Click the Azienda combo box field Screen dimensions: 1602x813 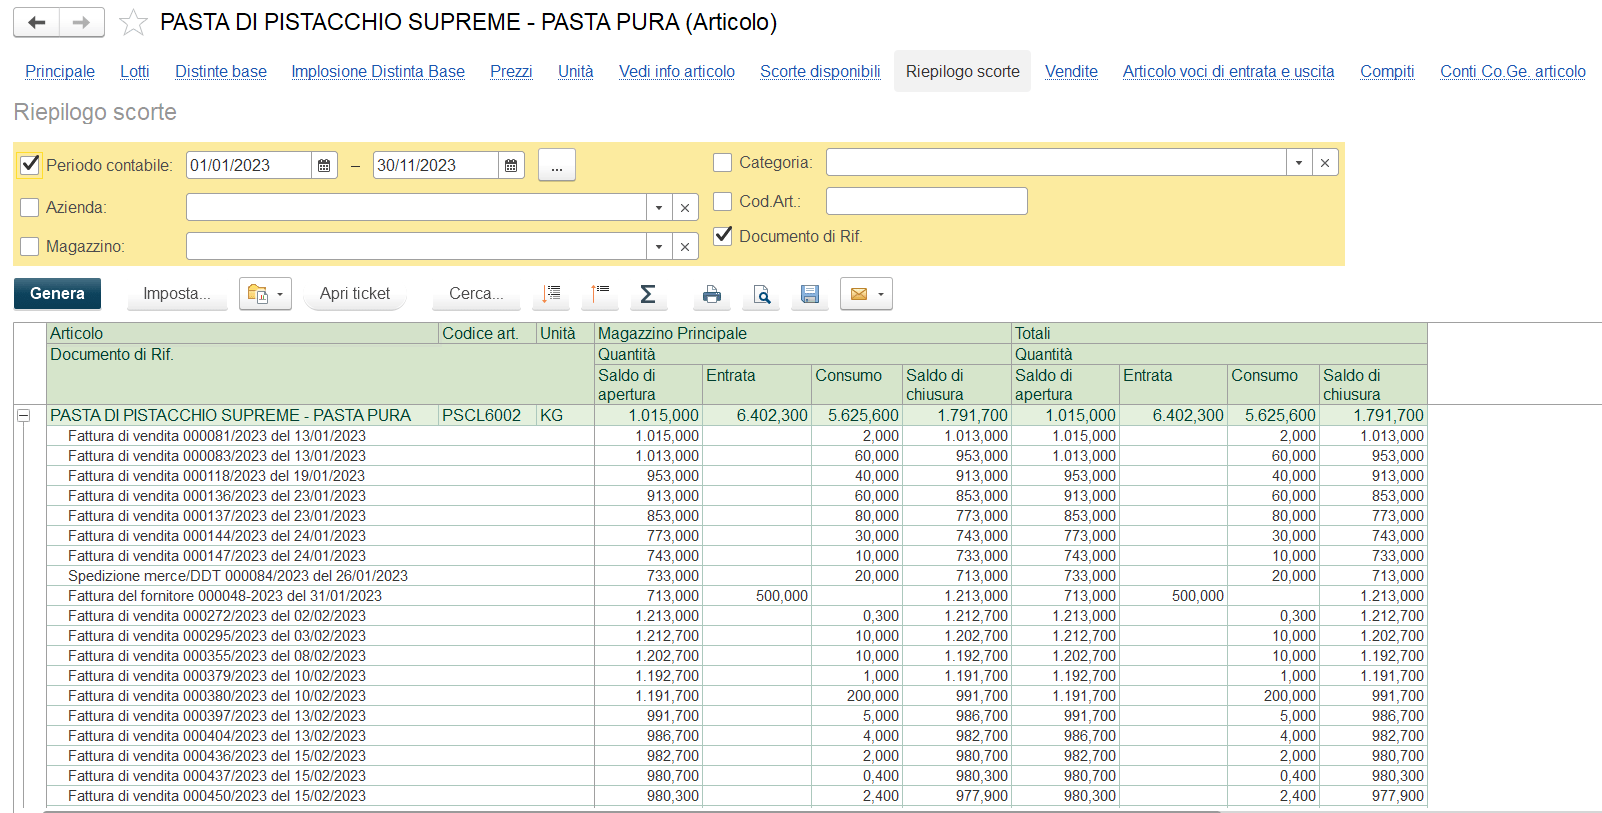coord(416,207)
